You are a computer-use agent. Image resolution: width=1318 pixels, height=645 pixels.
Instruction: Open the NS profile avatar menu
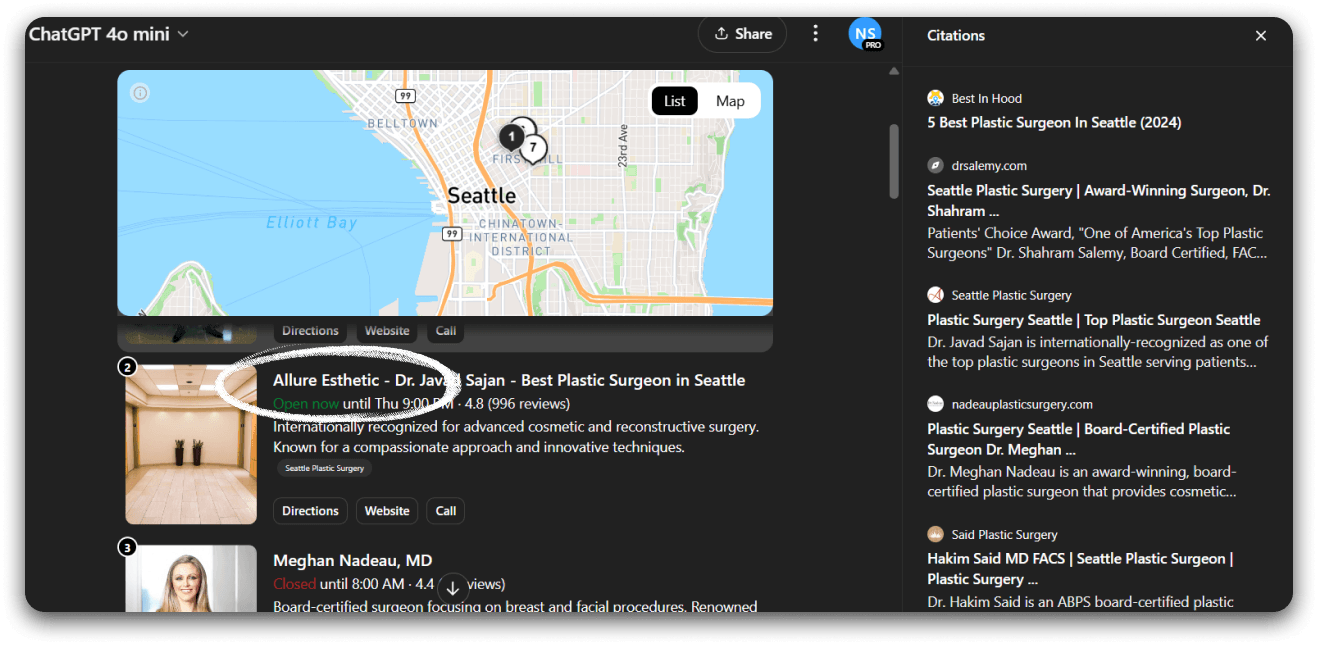[865, 34]
